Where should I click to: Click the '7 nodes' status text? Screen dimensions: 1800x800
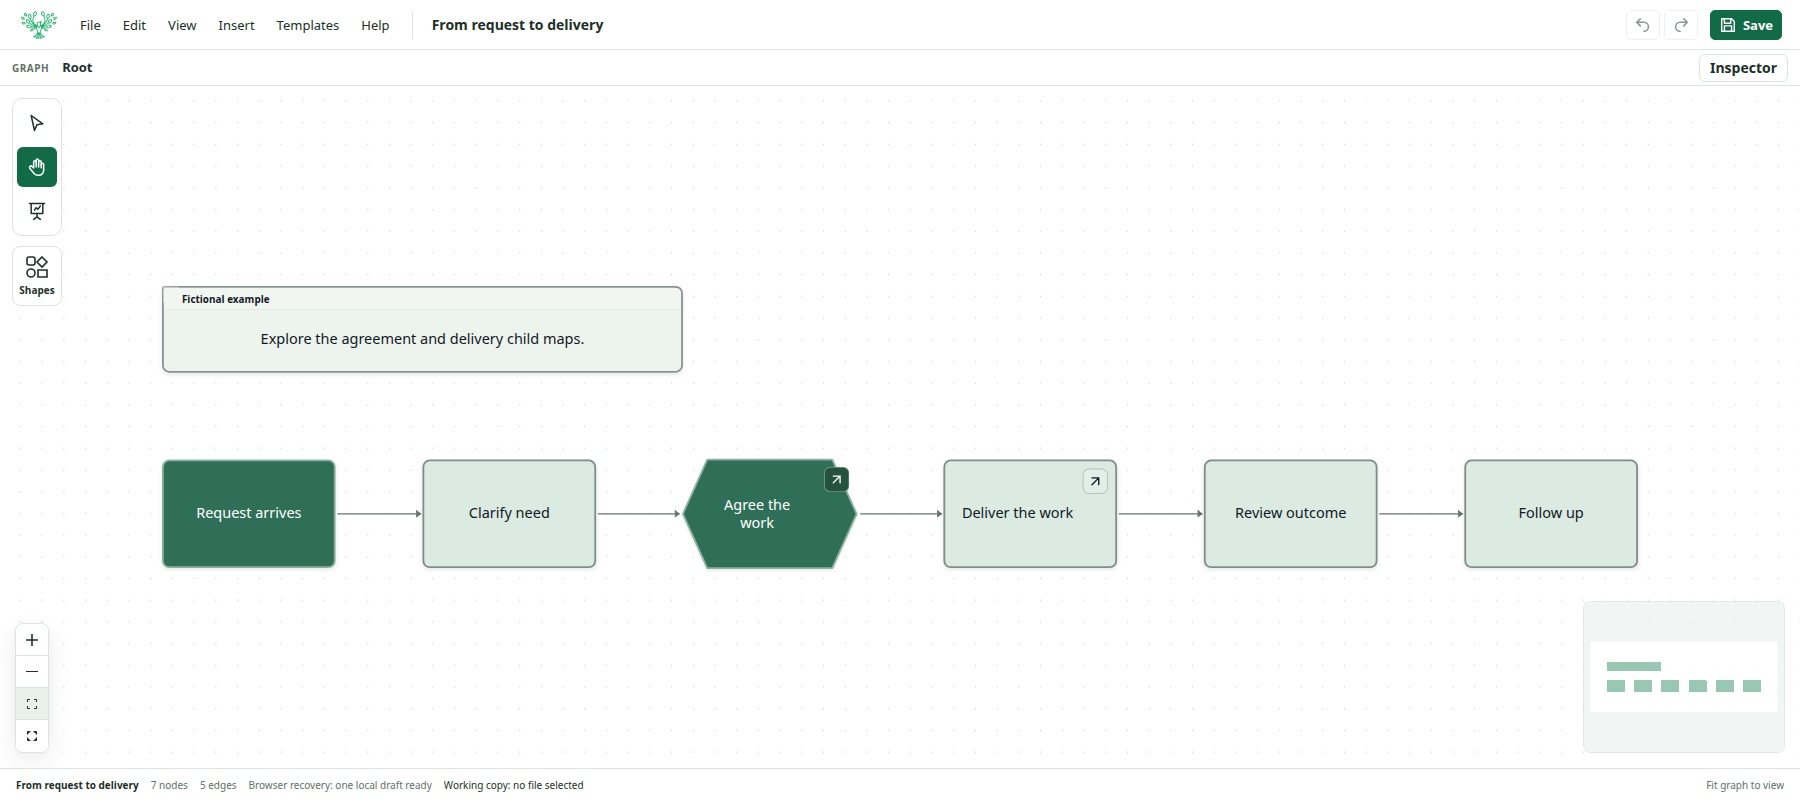click(169, 785)
